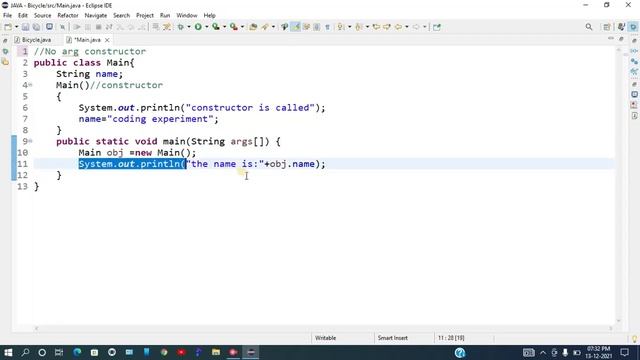This screenshot has width=640, height=360.
Task: Toggle Mark Occurrences highlighter button
Action: point(296,27)
